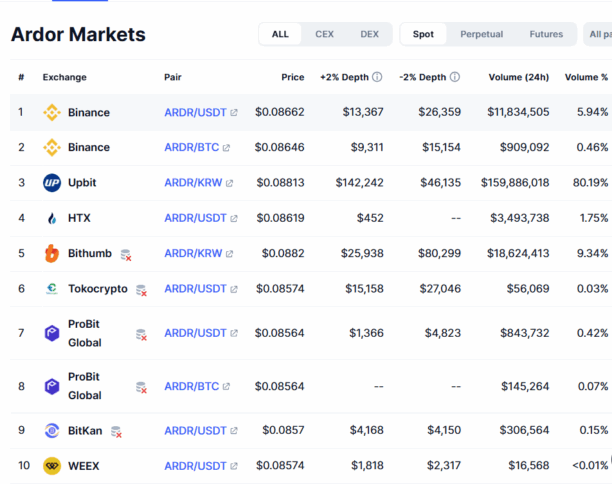Click reserve warning icon in row 7

(x=141, y=335)
